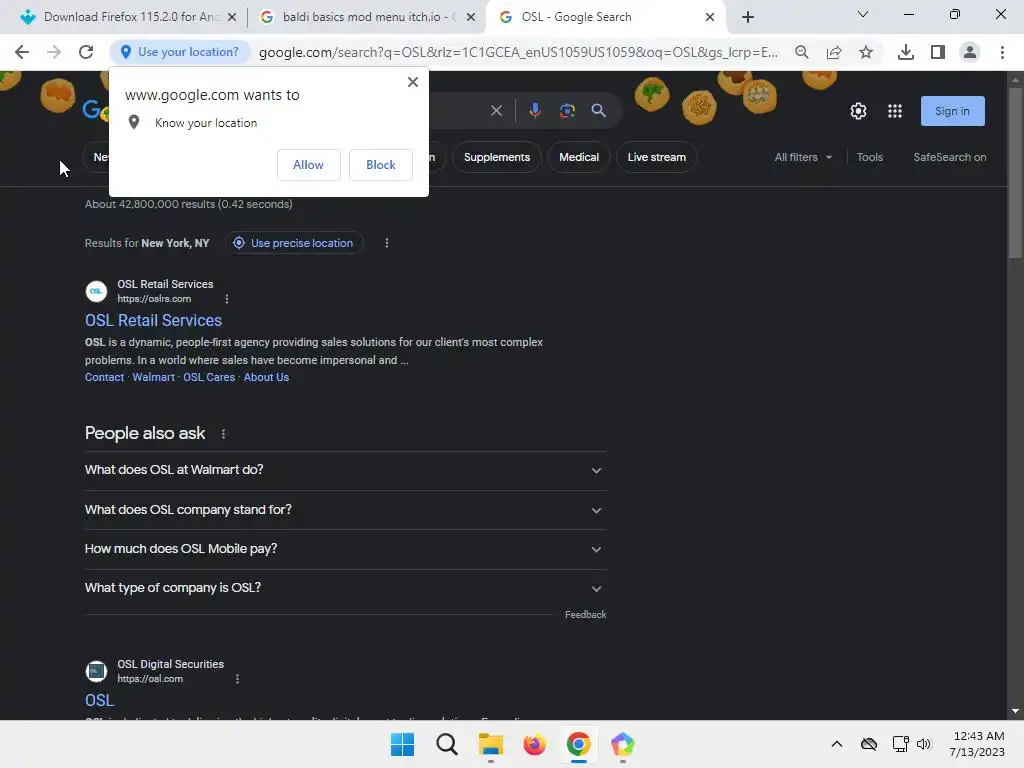Viewport: 1024px width, 768px height.
Task: Select the Supplements filter chip
Action: [x=496, y=157]
